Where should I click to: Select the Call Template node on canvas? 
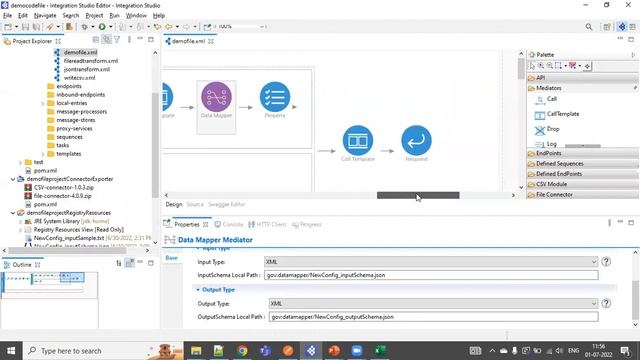click(x=358, y=140)
